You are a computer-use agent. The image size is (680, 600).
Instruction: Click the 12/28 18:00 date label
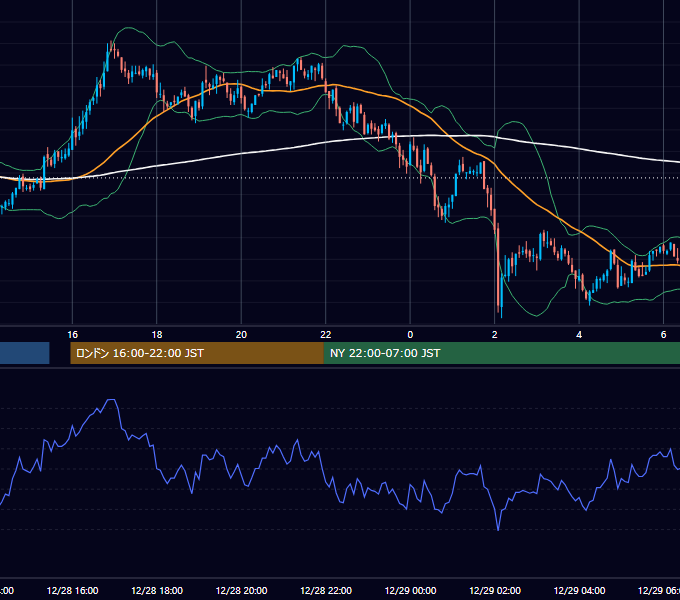tap(157, 590)
